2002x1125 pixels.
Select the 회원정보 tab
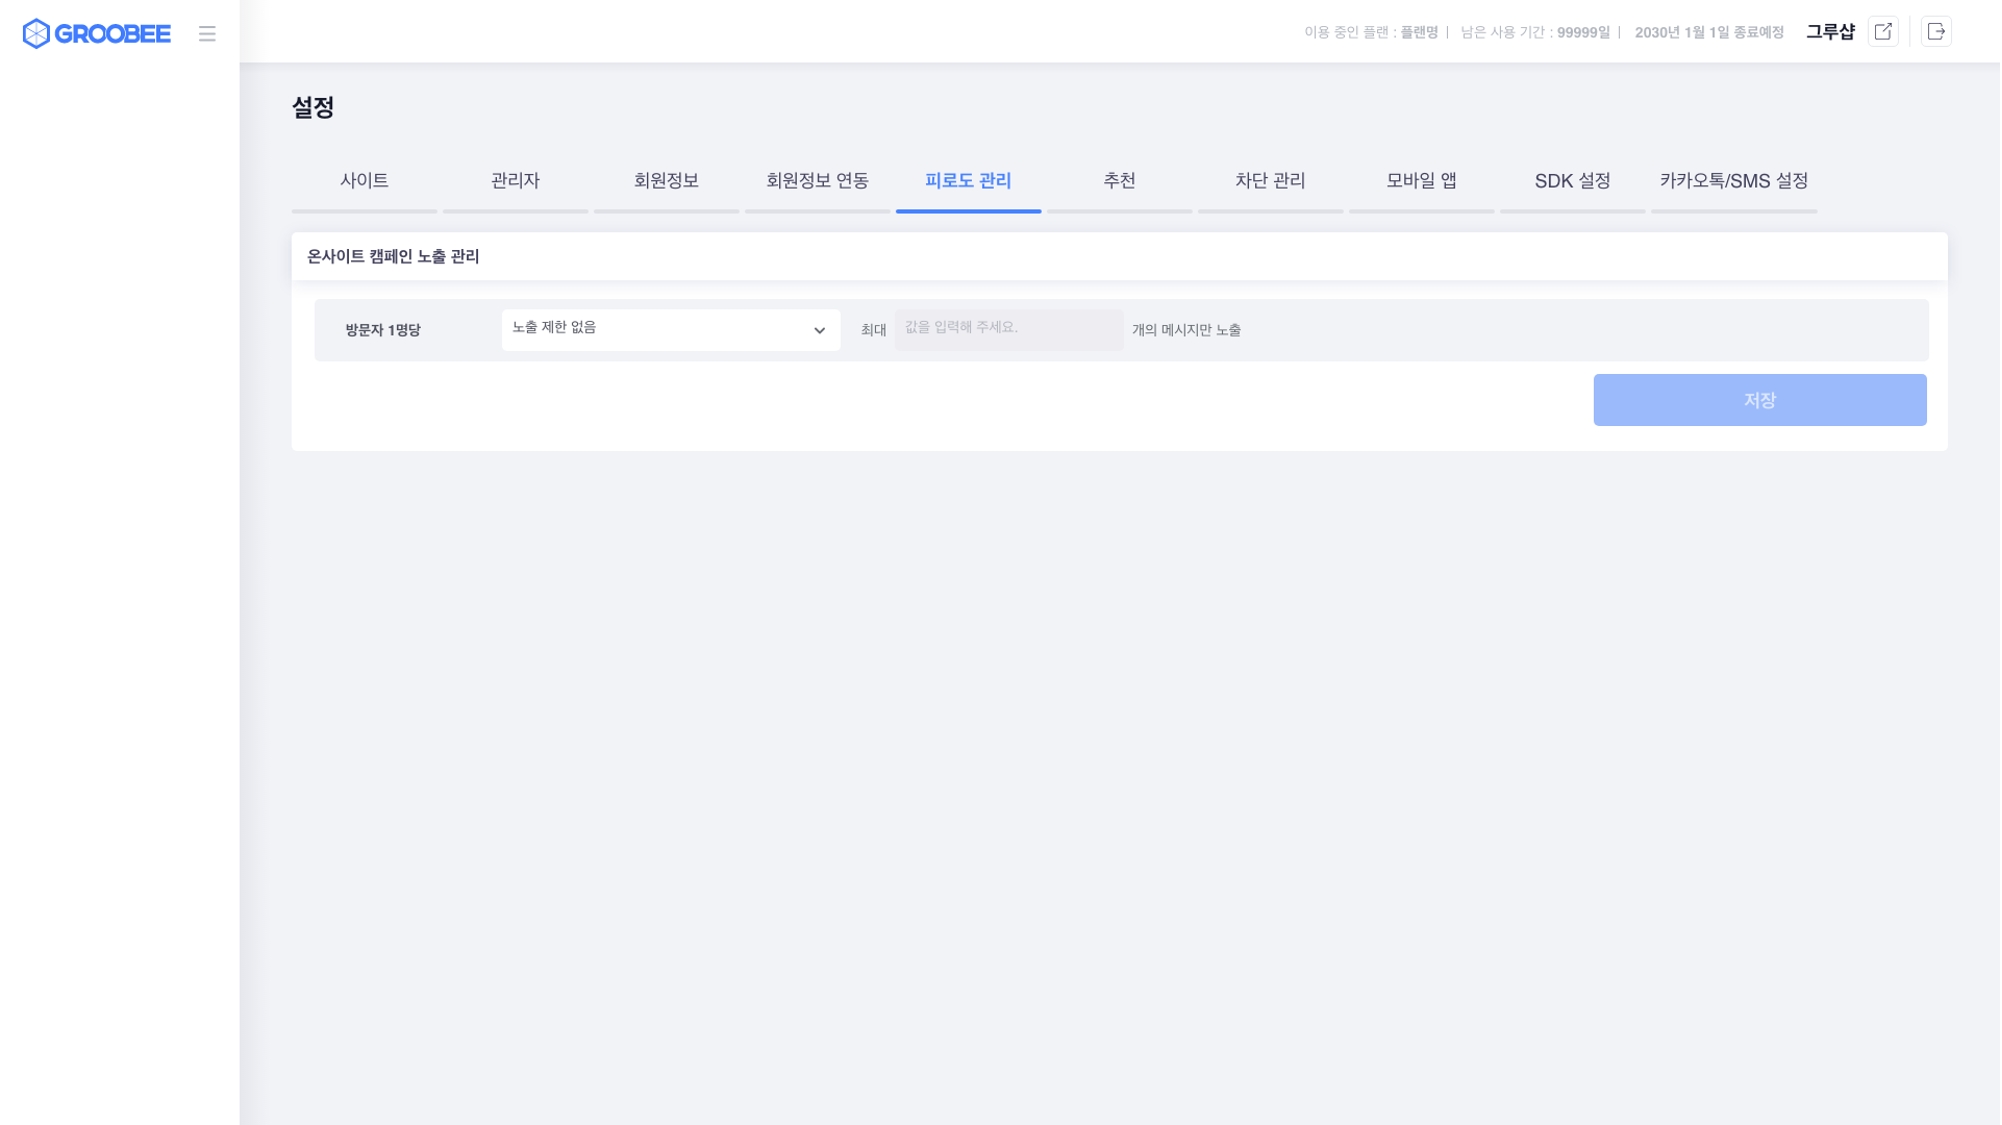pos(666,181)
